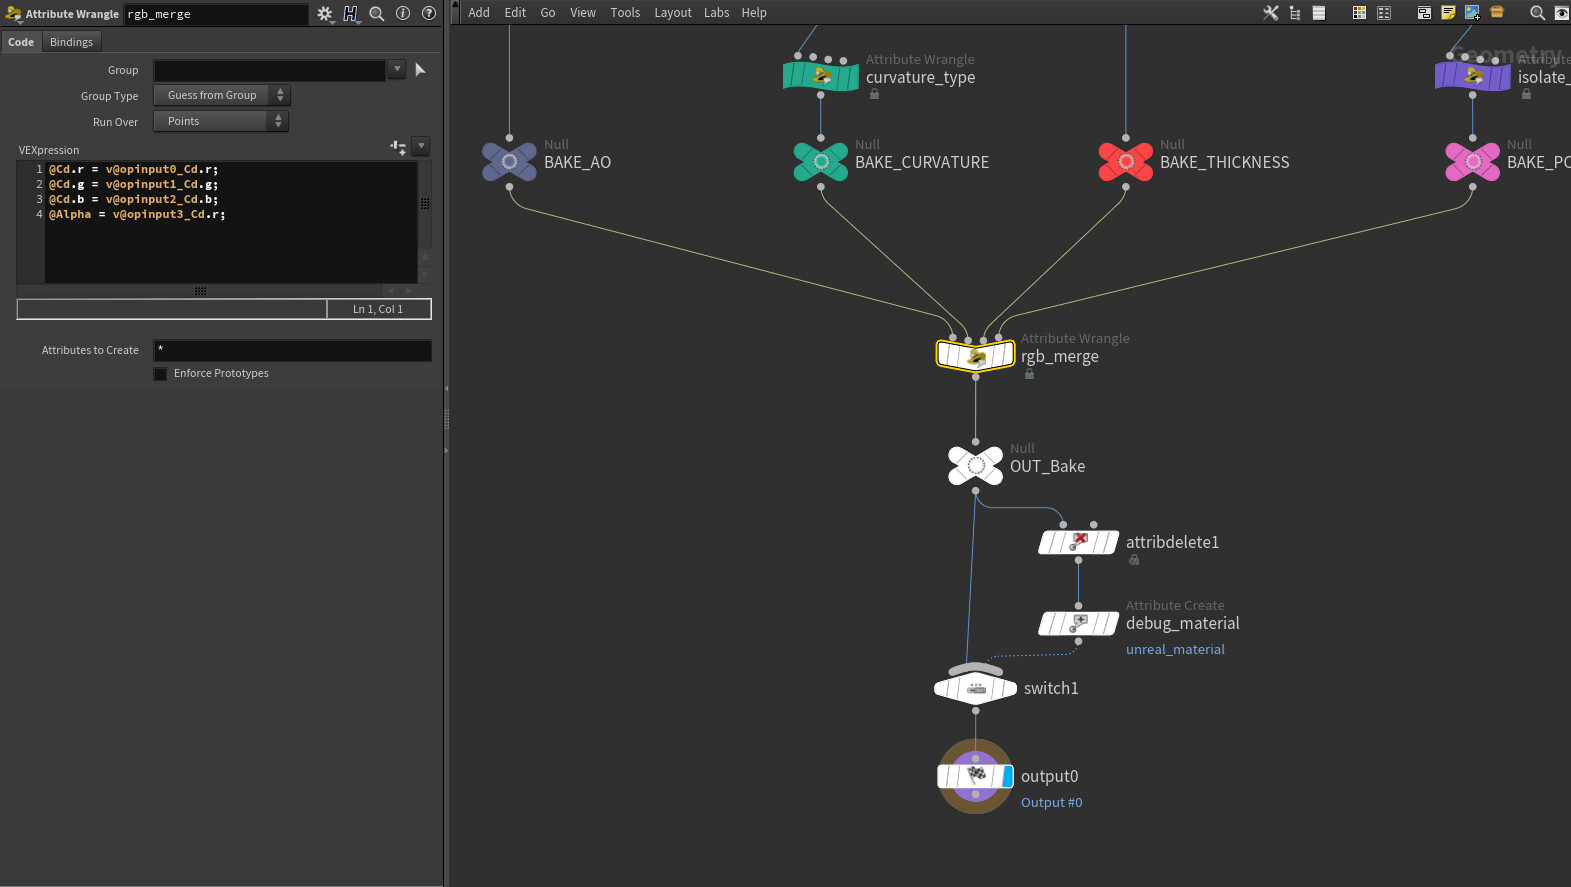Image resolution: width=1571 pixels, height=887 pixels.
Task: Select the attribdelete1 node
Action: (1078, 542)
